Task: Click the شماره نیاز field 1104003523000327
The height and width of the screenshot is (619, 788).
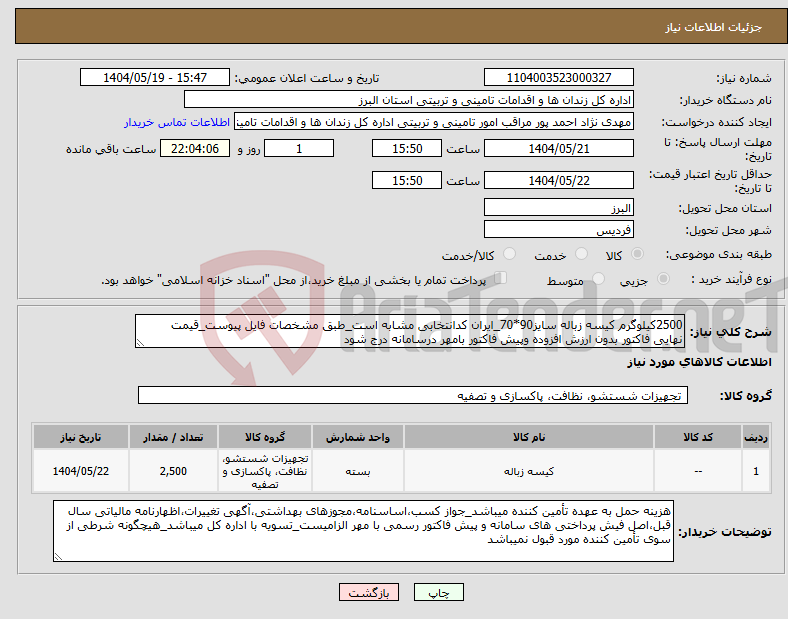Action: 559,77
